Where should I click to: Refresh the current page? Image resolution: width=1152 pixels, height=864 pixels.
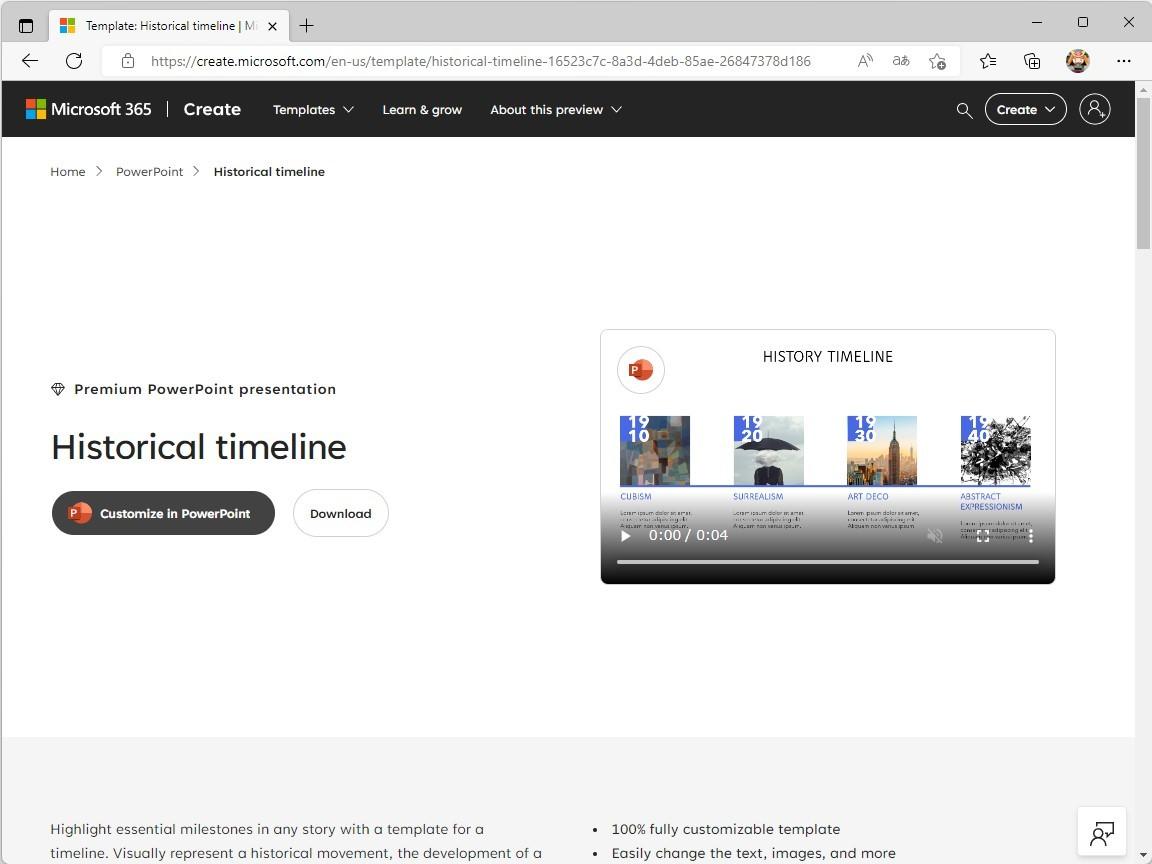click(x=74, y=61)
